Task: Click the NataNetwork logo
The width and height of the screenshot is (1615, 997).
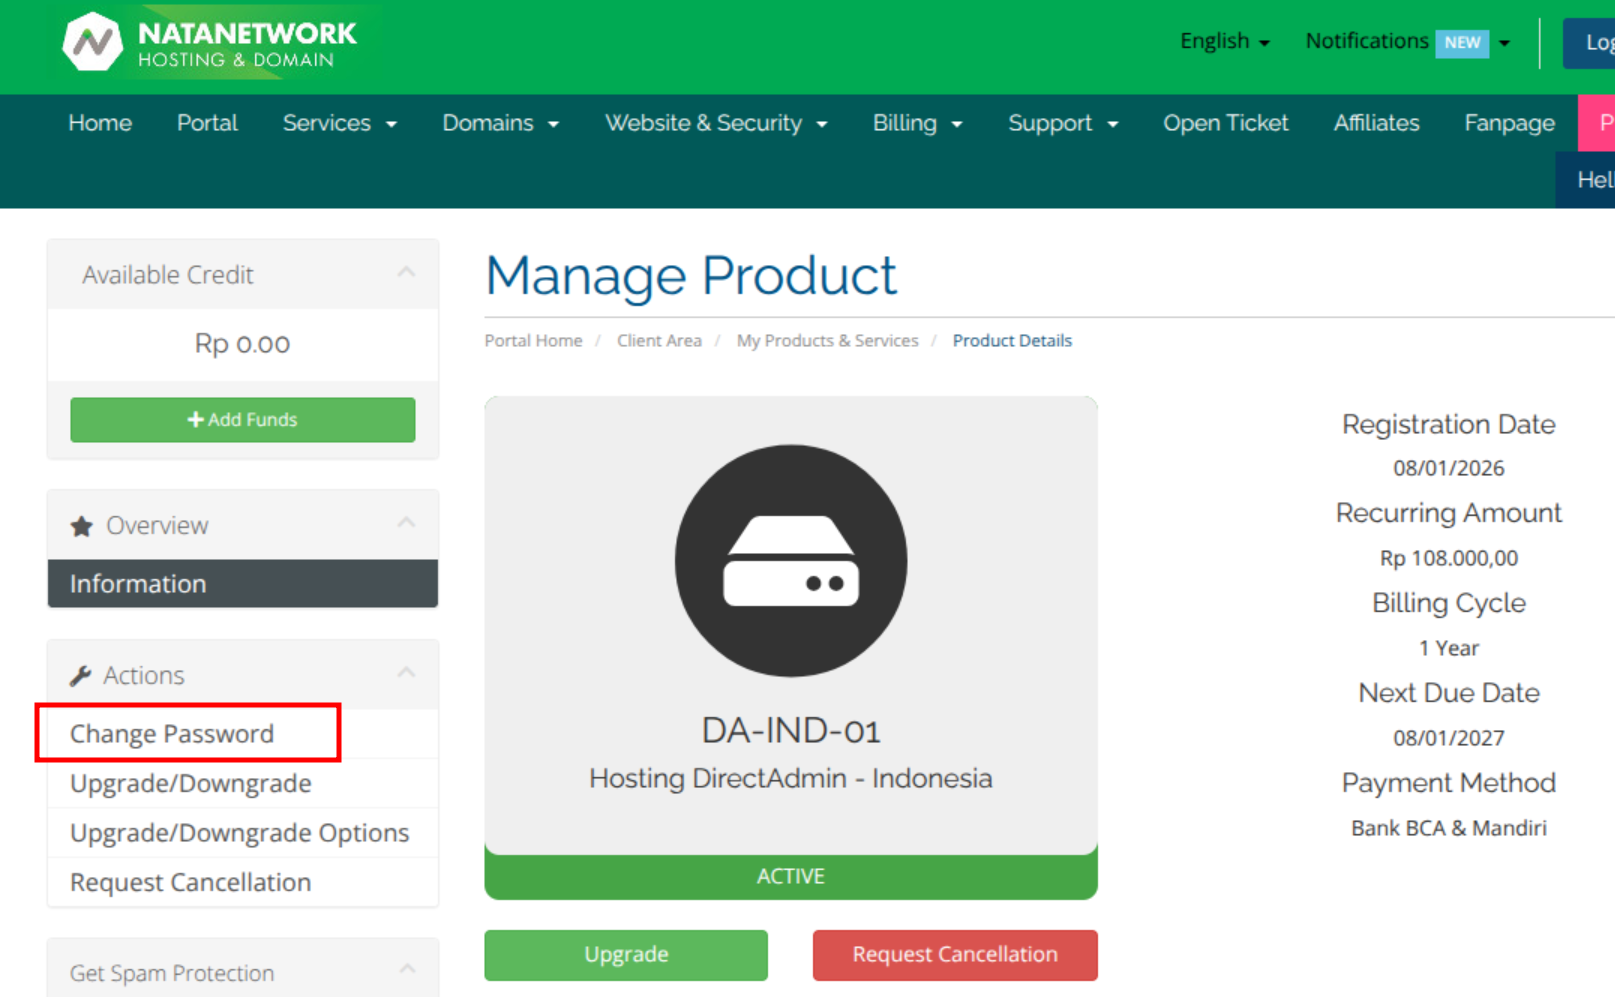Action: point(209,42)
